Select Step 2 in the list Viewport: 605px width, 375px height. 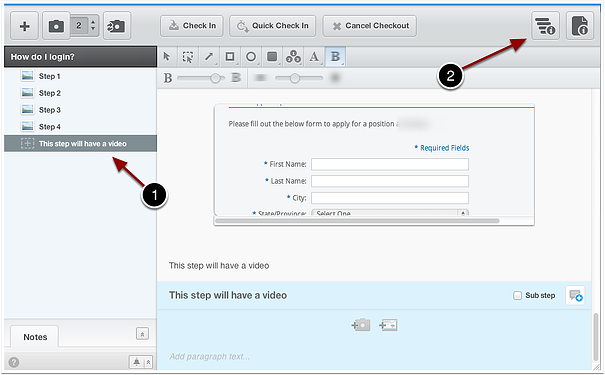pos(80,93)
